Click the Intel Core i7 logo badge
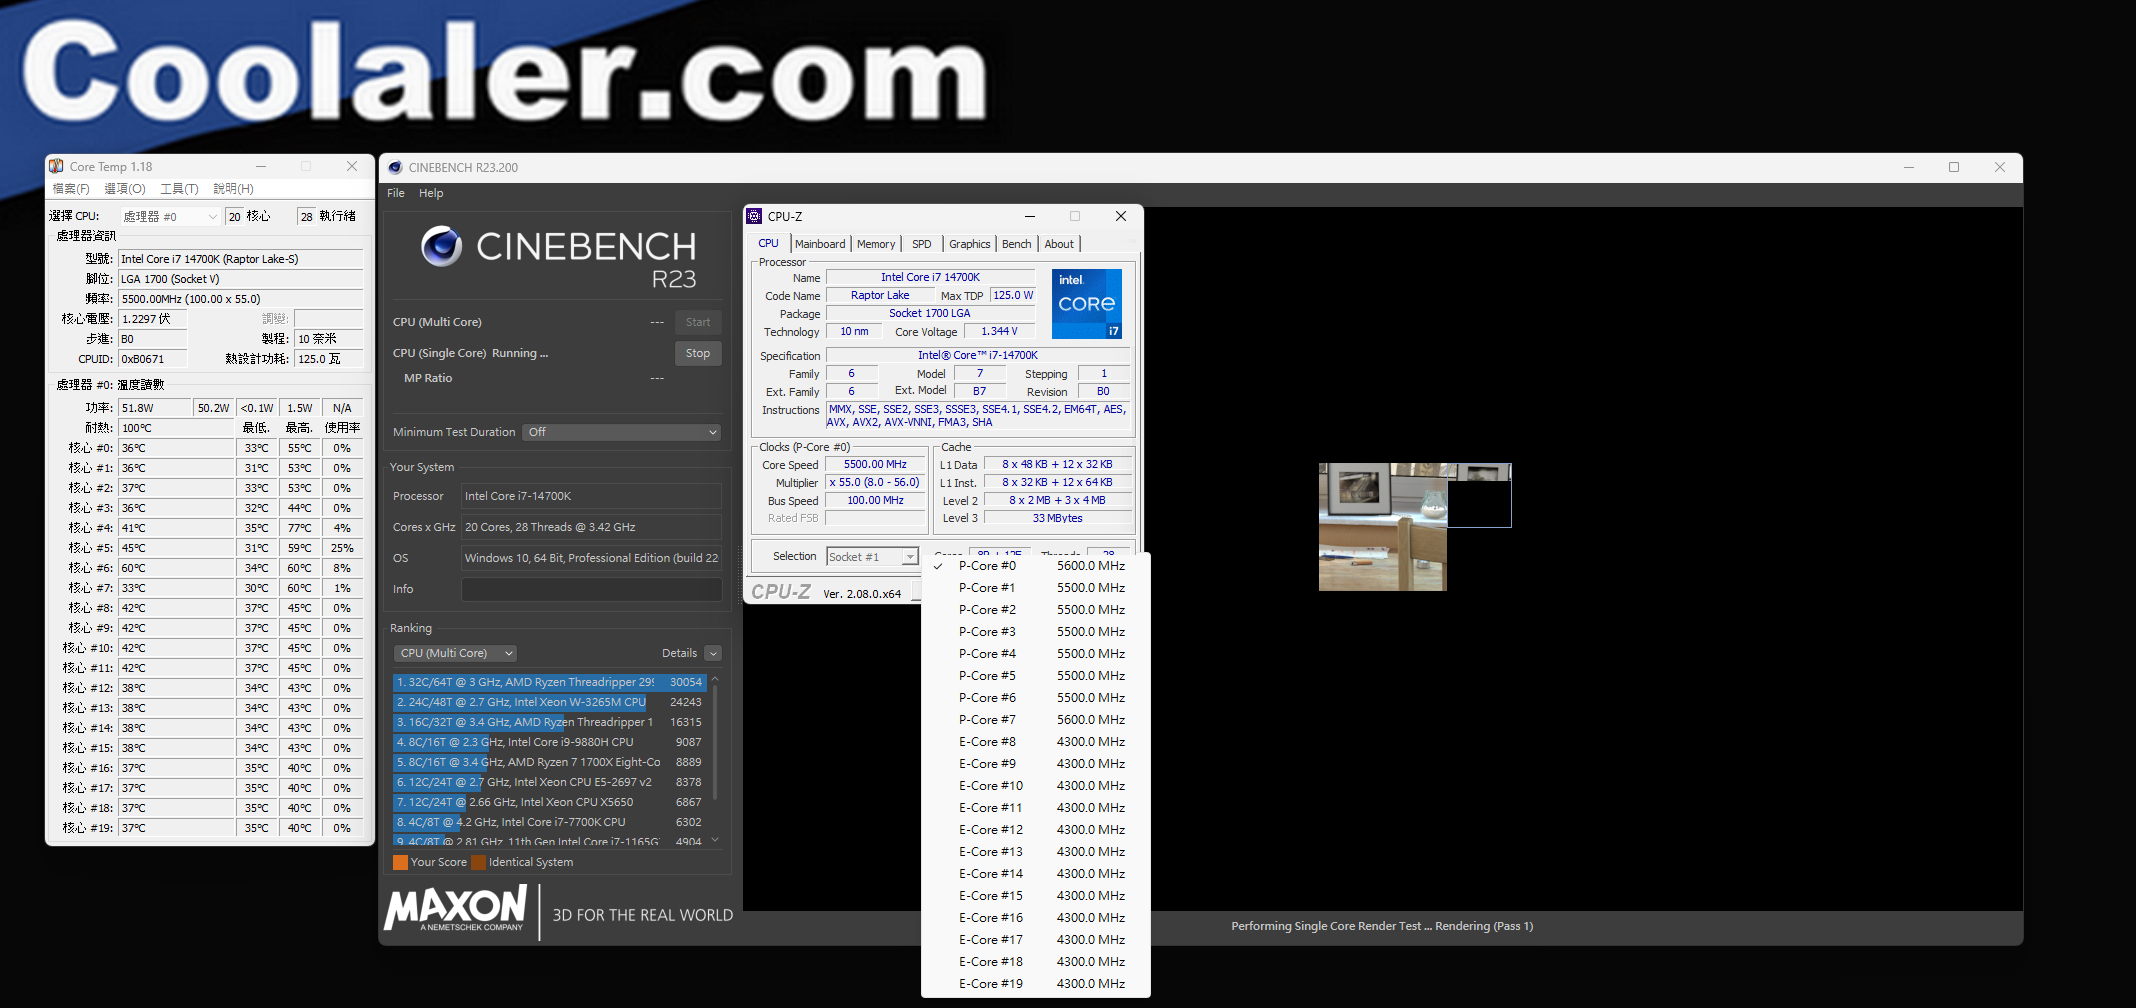Screen dimensions: 2136x1008 coord(1087,304)
